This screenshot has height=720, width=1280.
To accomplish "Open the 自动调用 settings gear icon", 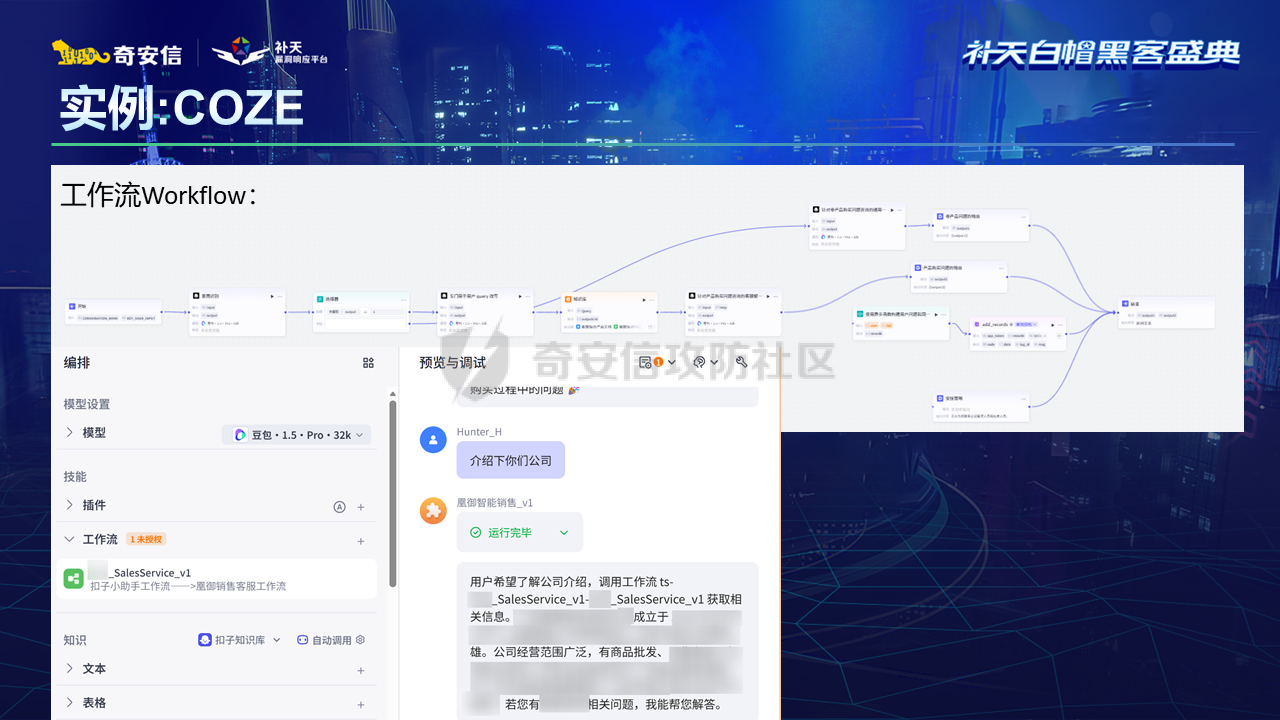I will click(361, 640).
